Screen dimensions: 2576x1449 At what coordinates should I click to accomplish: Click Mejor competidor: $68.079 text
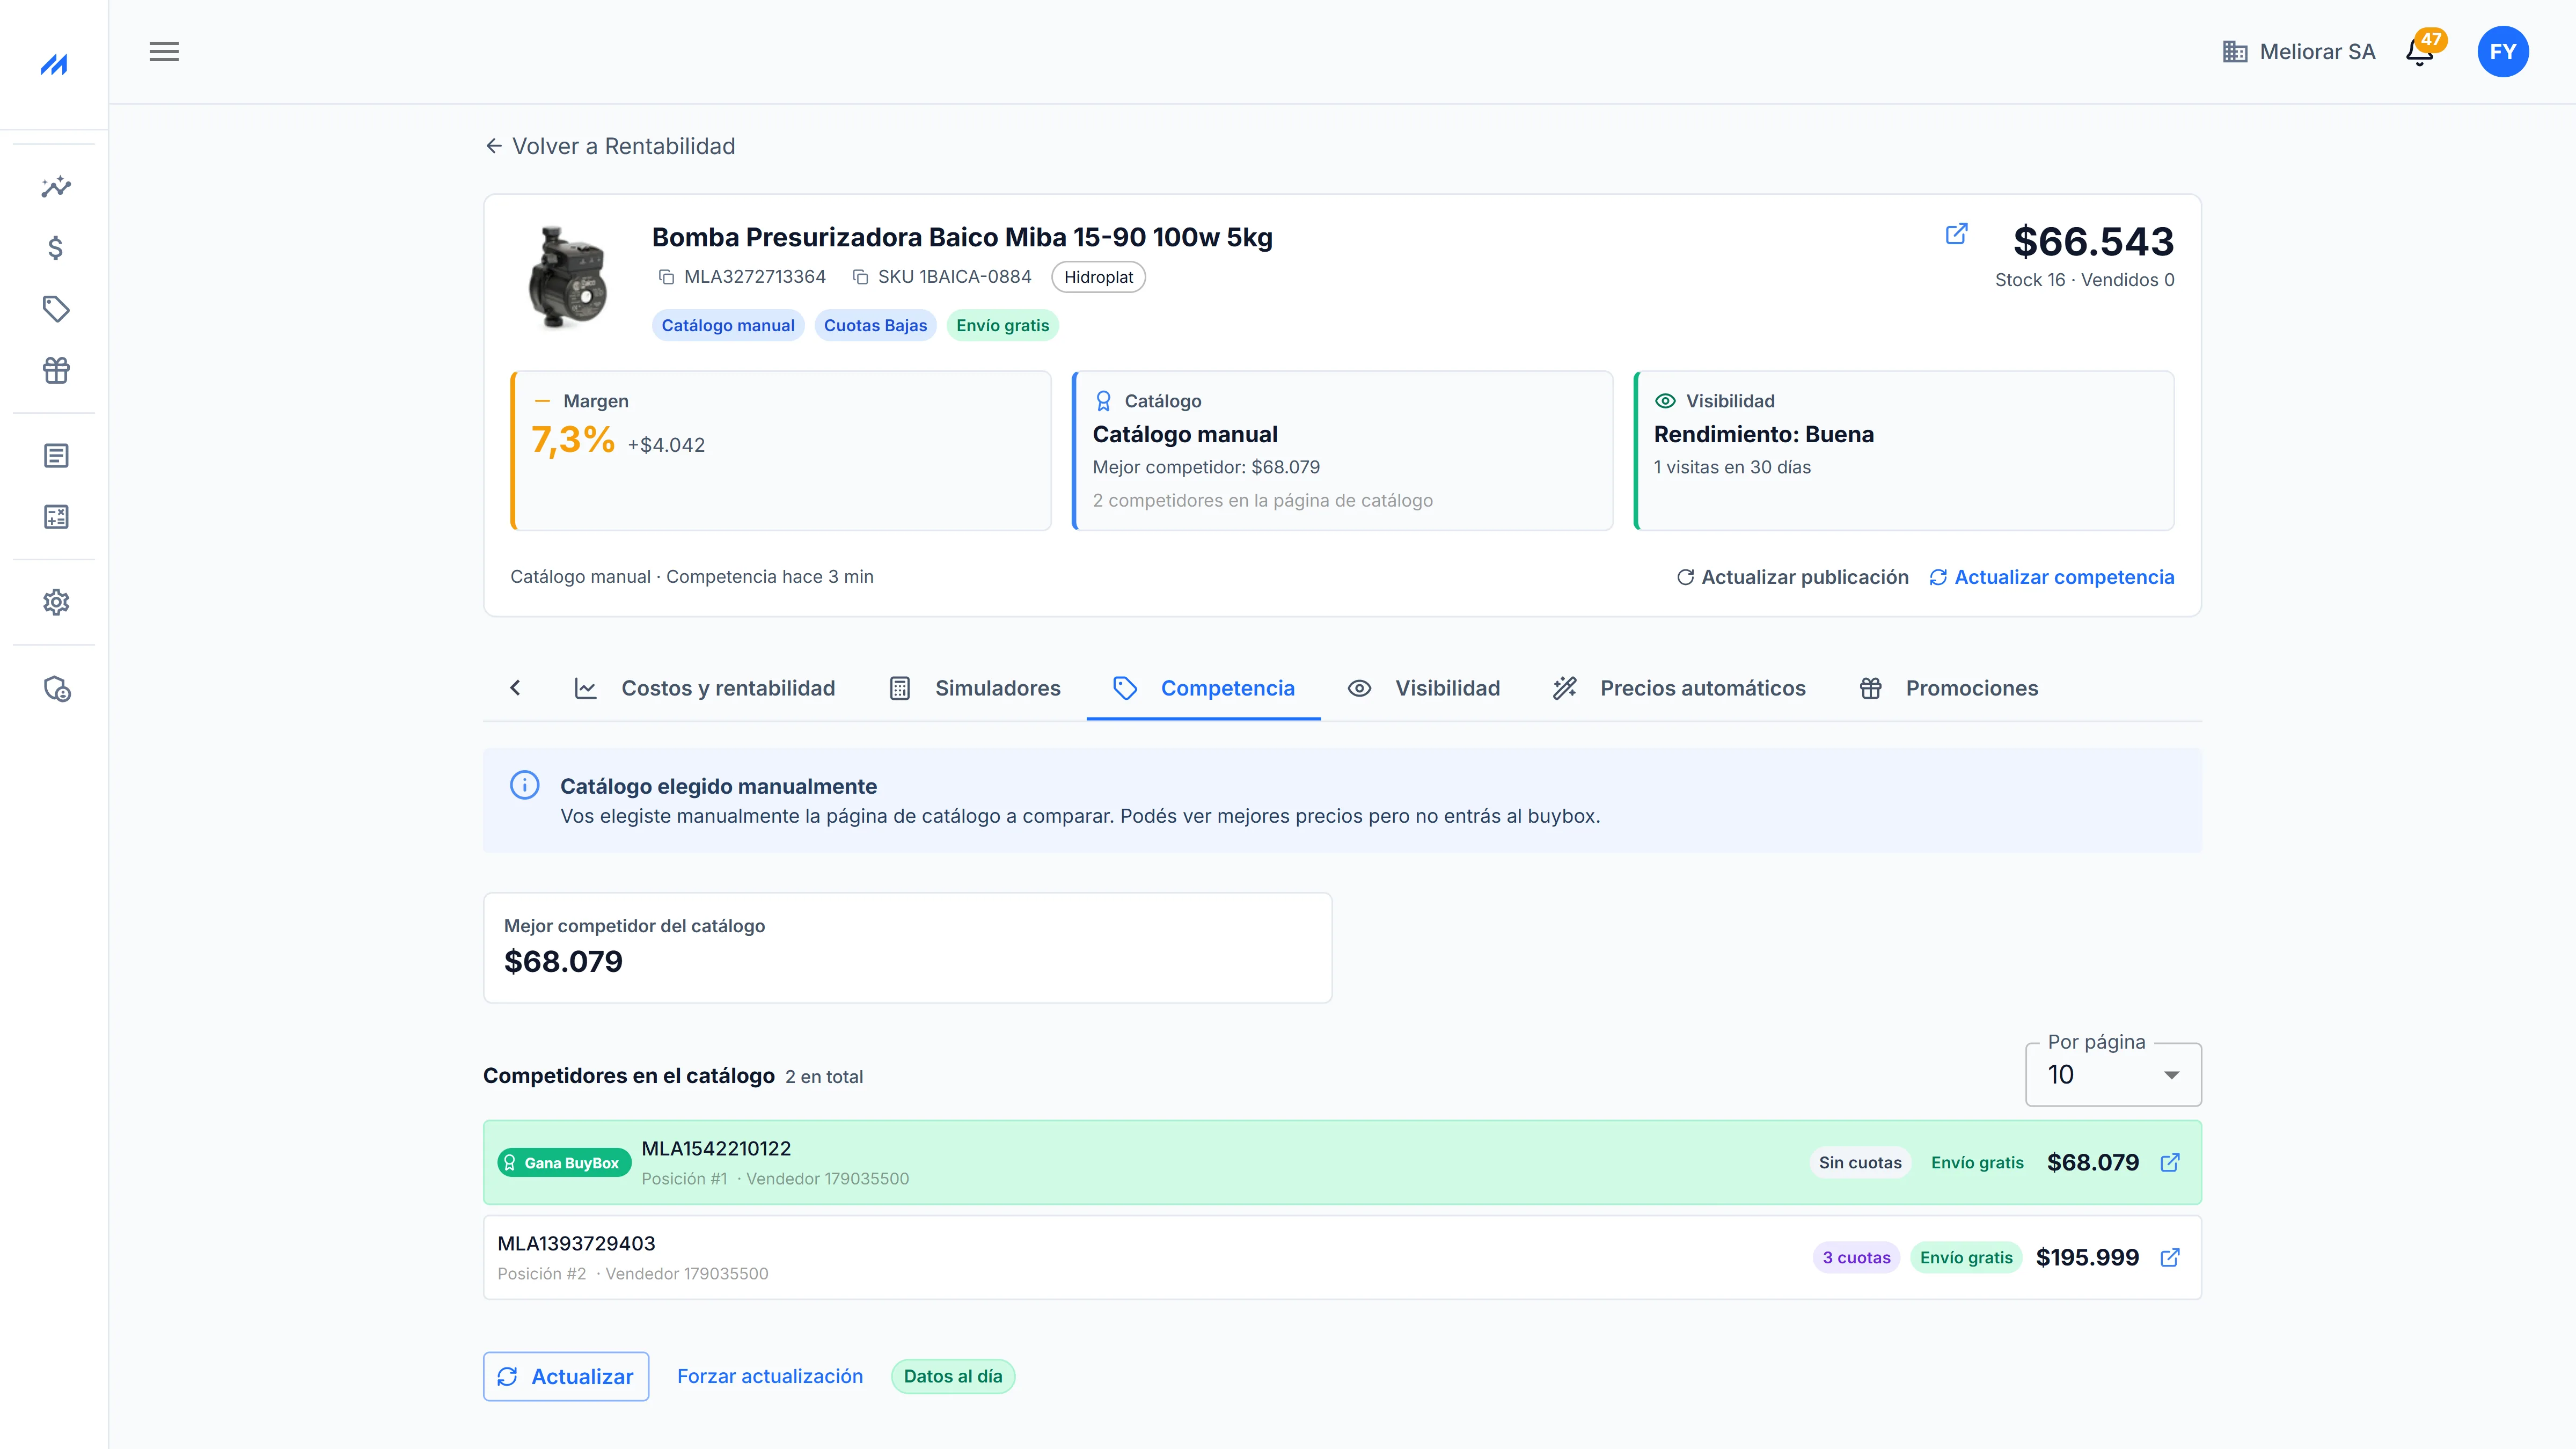[x=1206, y=467]
